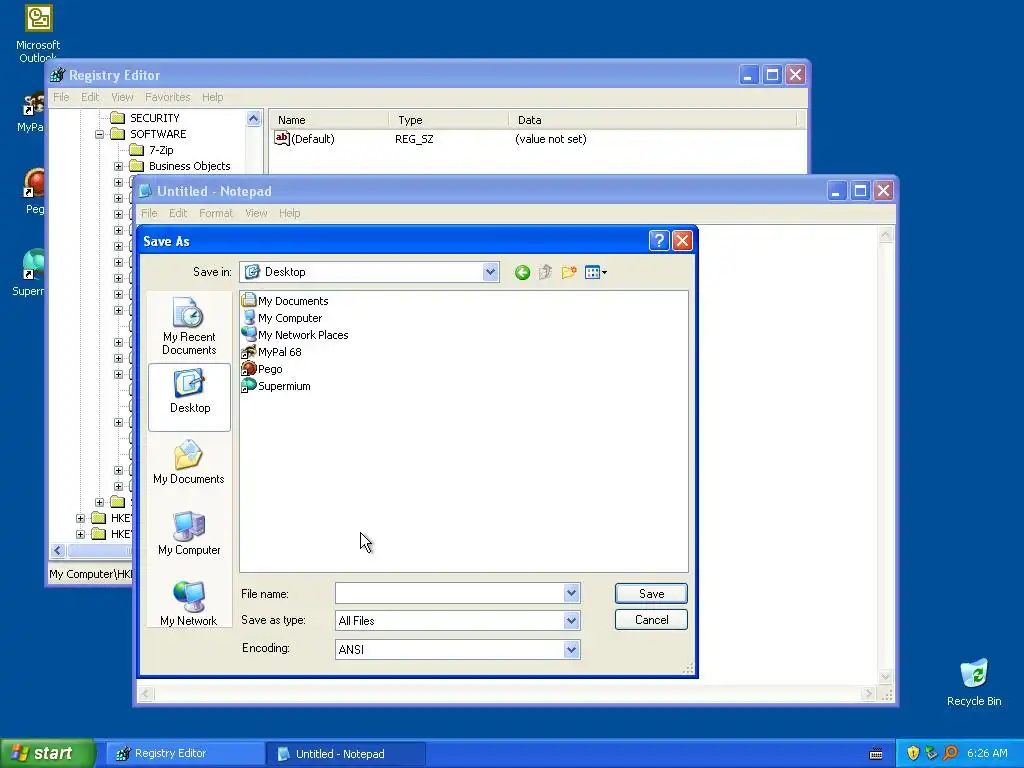
Task: Select My Computer in the places bar
Action: [x=189, y=534]
